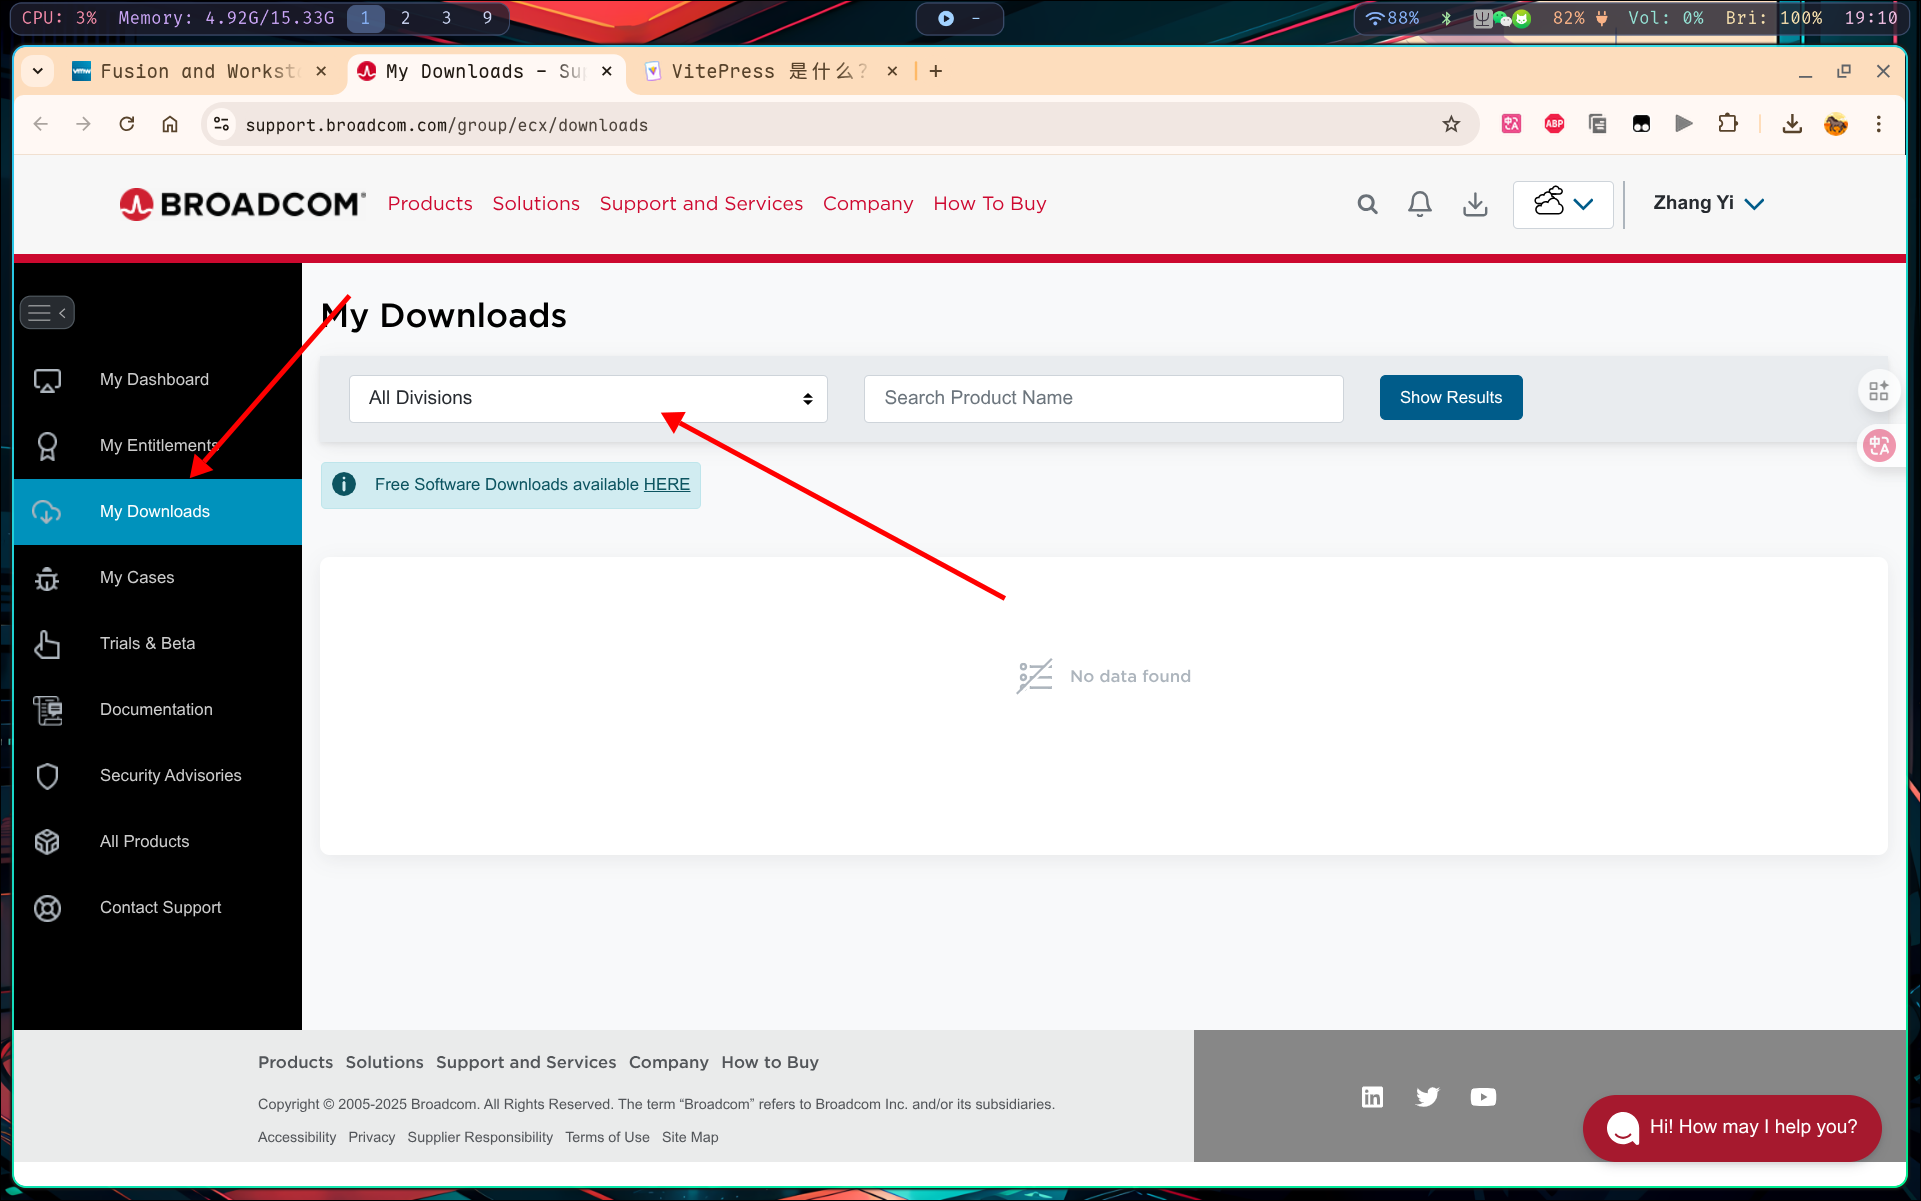Open the chat help bubble
Screen dimensions: 1921x1201
[x=1731, y=1127]
